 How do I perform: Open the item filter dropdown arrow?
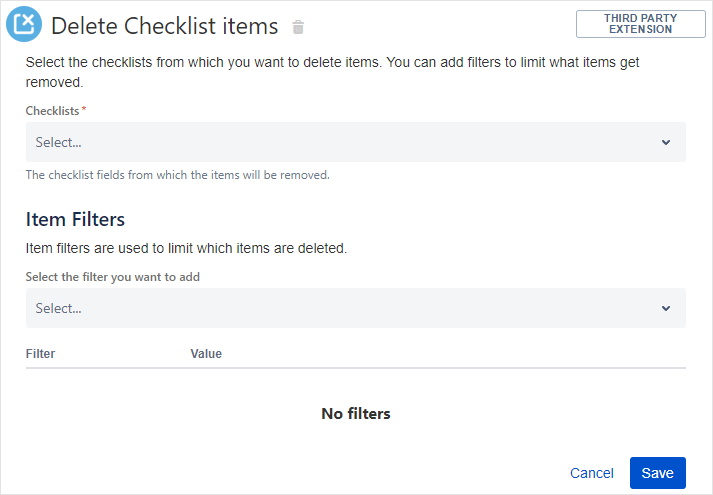click(666, 309)
